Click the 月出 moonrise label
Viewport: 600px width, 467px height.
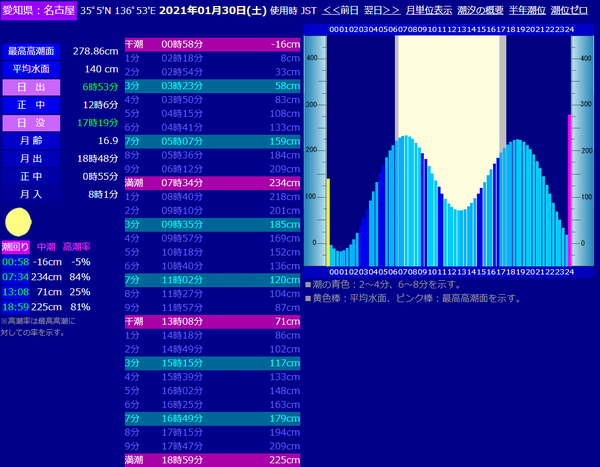click(31, 158)
